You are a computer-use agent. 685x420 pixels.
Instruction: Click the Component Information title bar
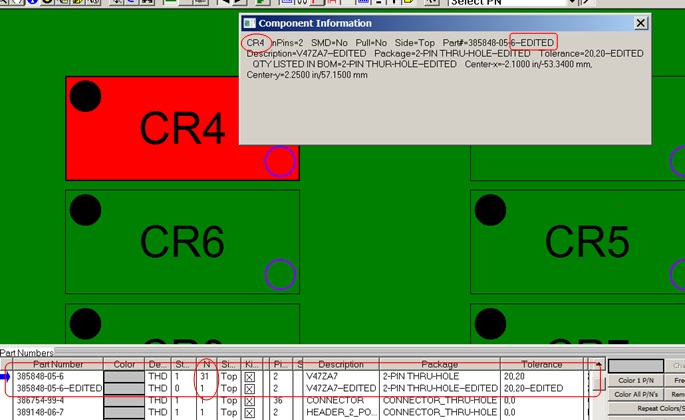point(445,23)
